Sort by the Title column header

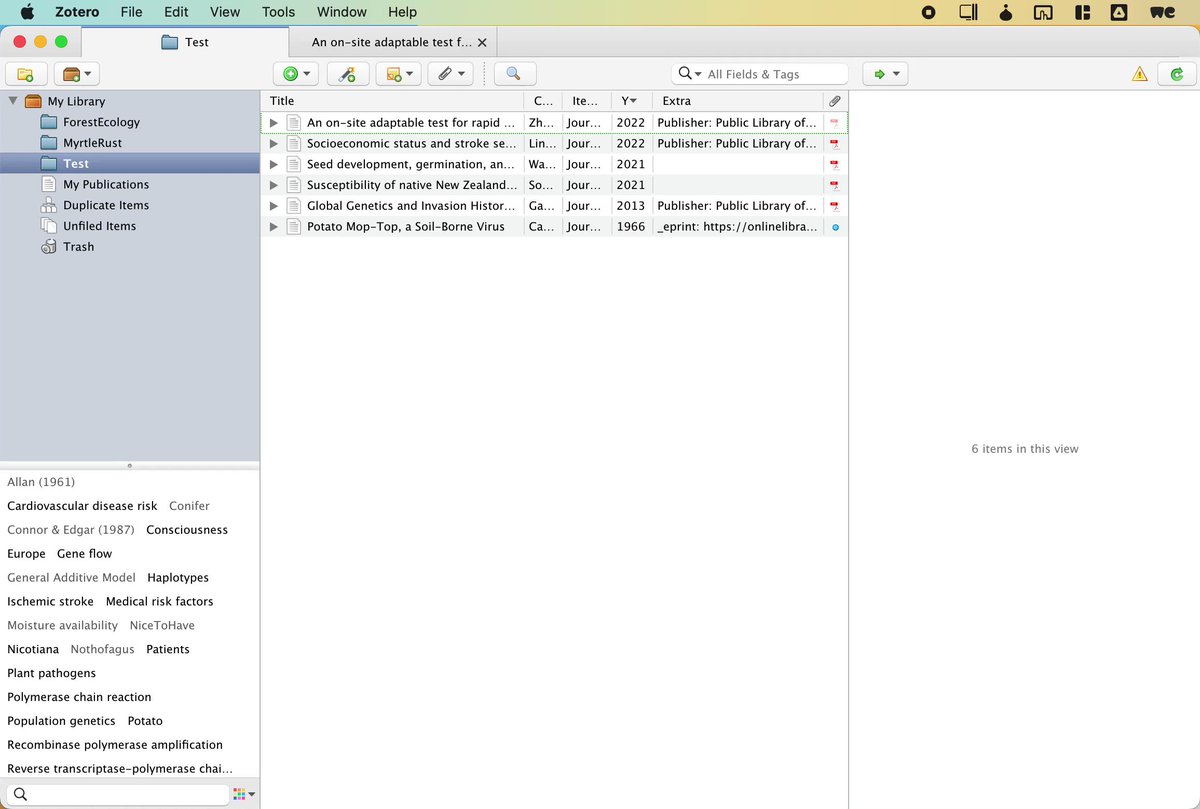[x=392, y=101]
